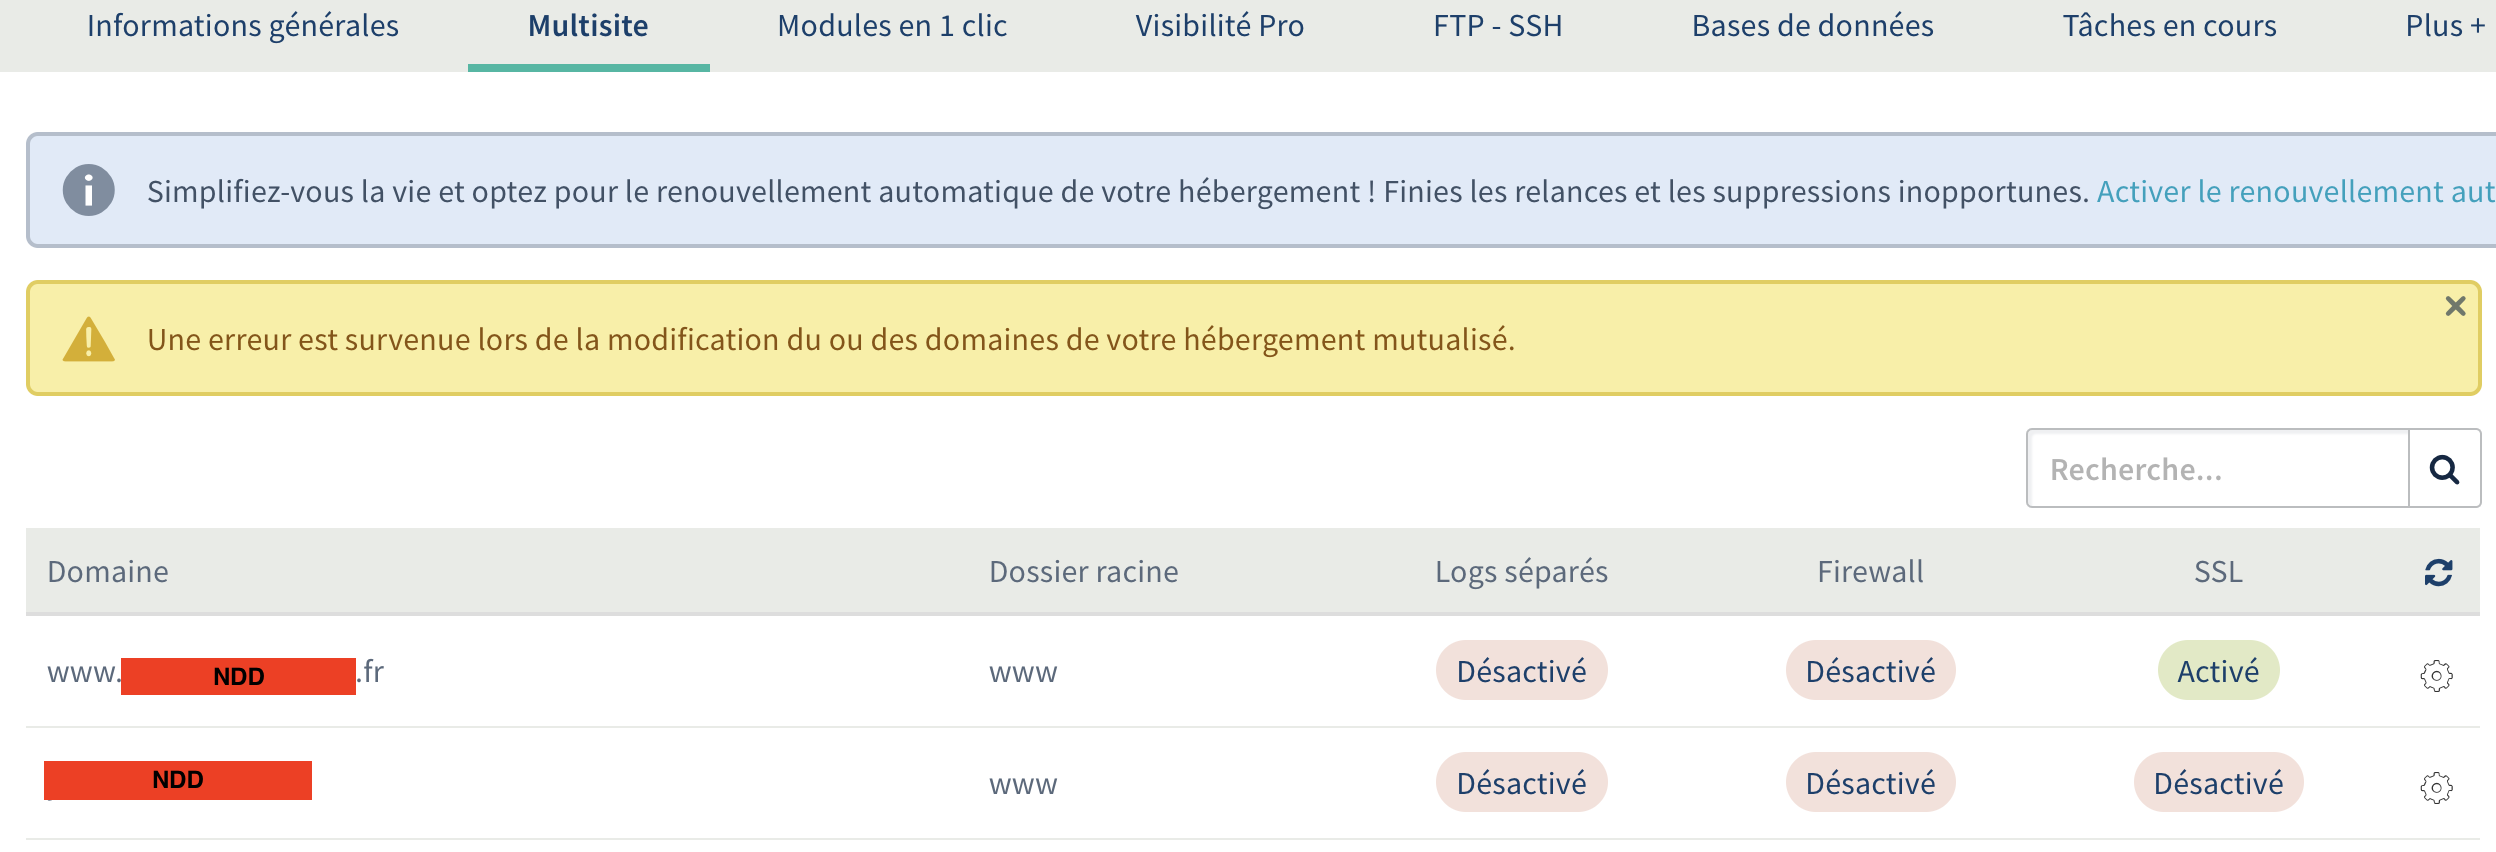Open the Bases de données tab
The image size is (2496, 852).
1812,26
